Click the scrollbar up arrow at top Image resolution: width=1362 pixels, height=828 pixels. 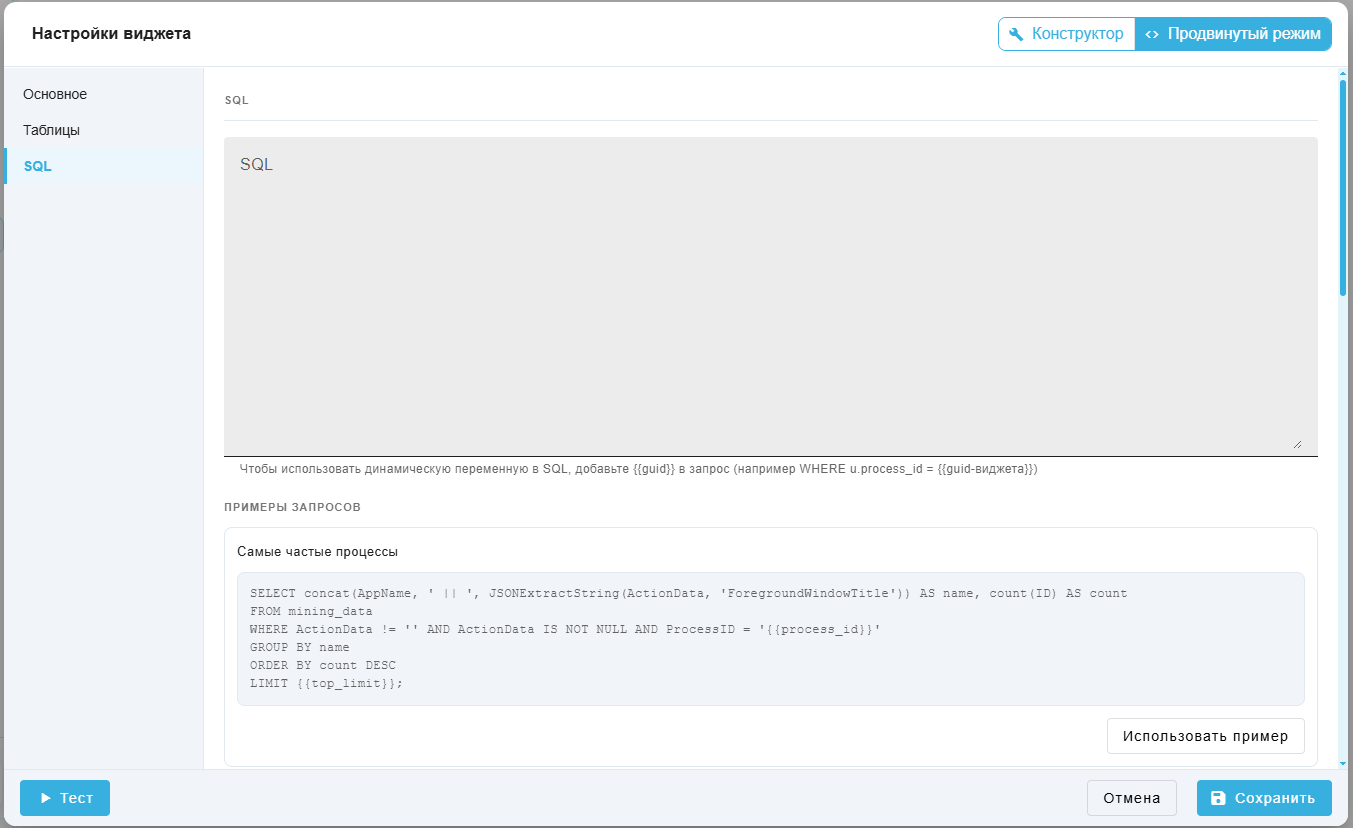[1343, 73]
